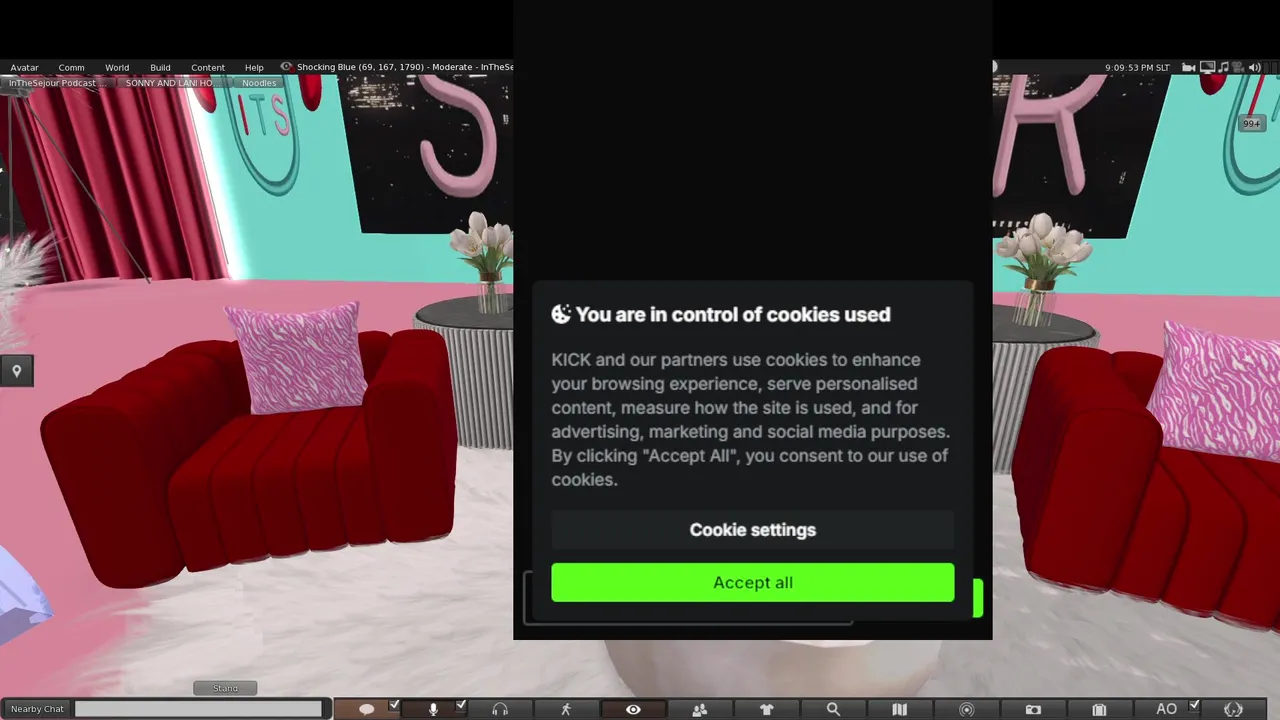Click the map pin icon on left edge

16,371
